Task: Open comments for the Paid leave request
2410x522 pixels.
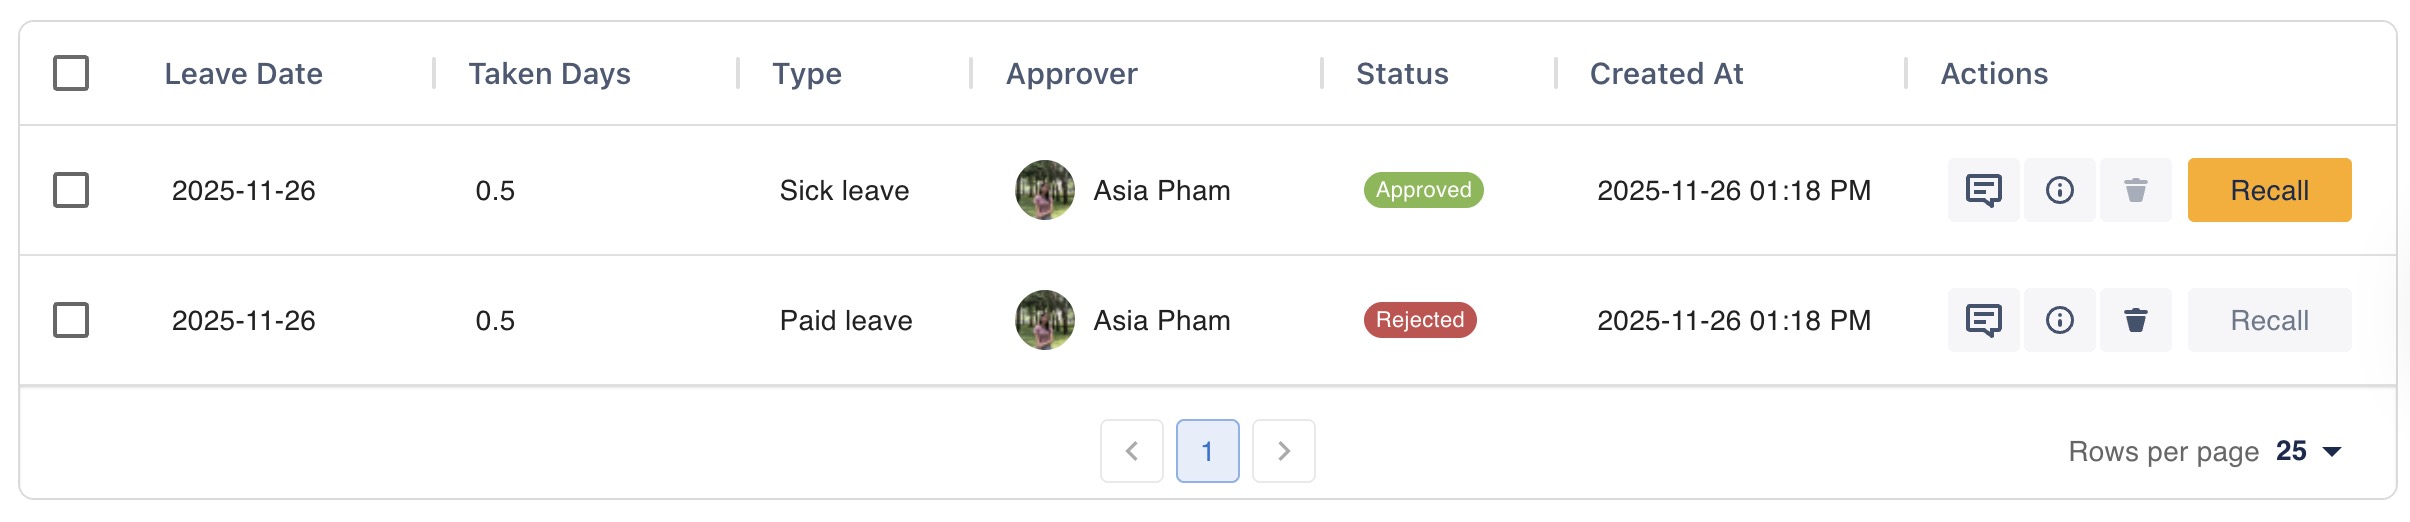Action: pyautogui.click(x=1983, y=320)
